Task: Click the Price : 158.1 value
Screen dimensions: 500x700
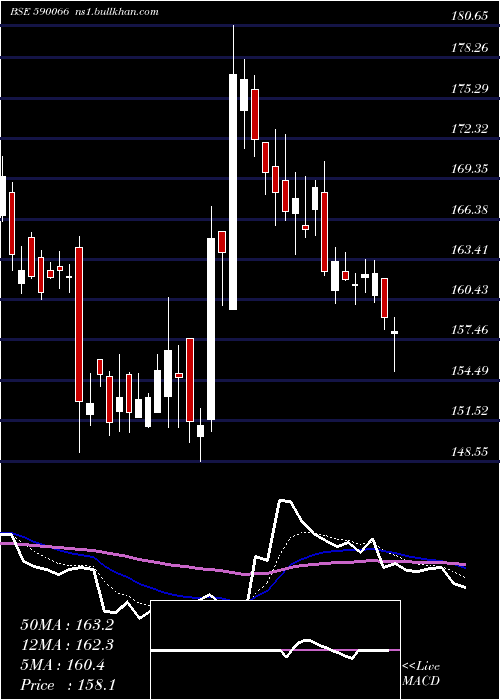Action: tap(68, 685)
